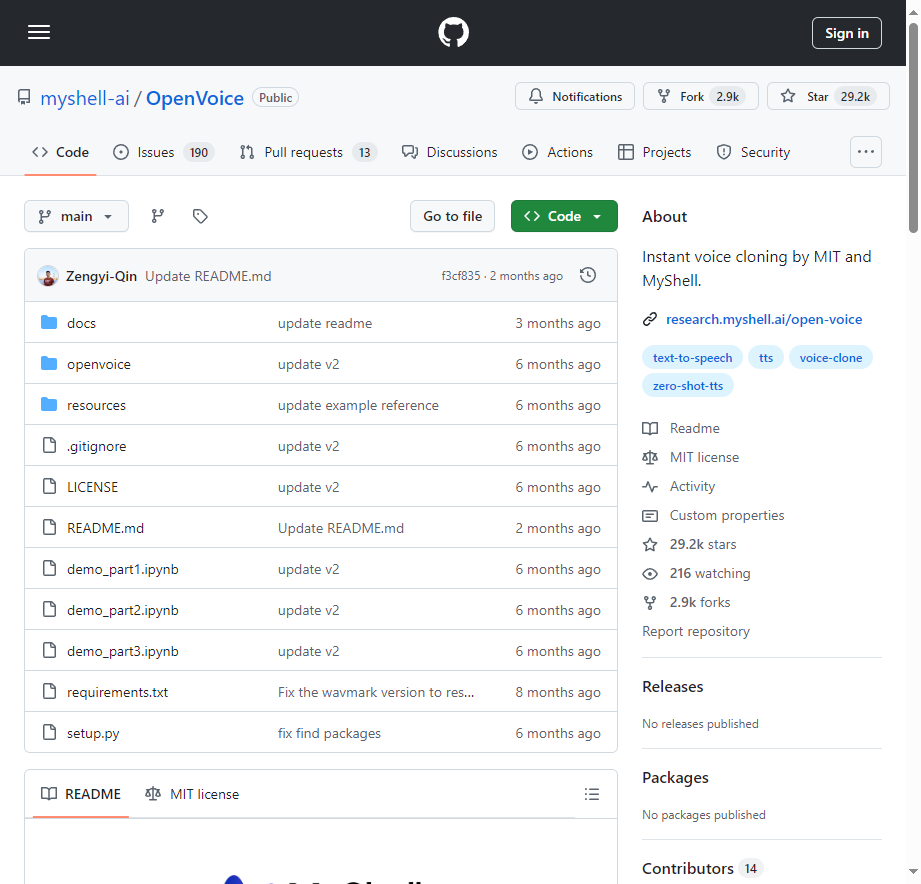Open the Releases heading link
Image resolution: width=921 pixels, height=884 pixels.
(x=673, y=687)
